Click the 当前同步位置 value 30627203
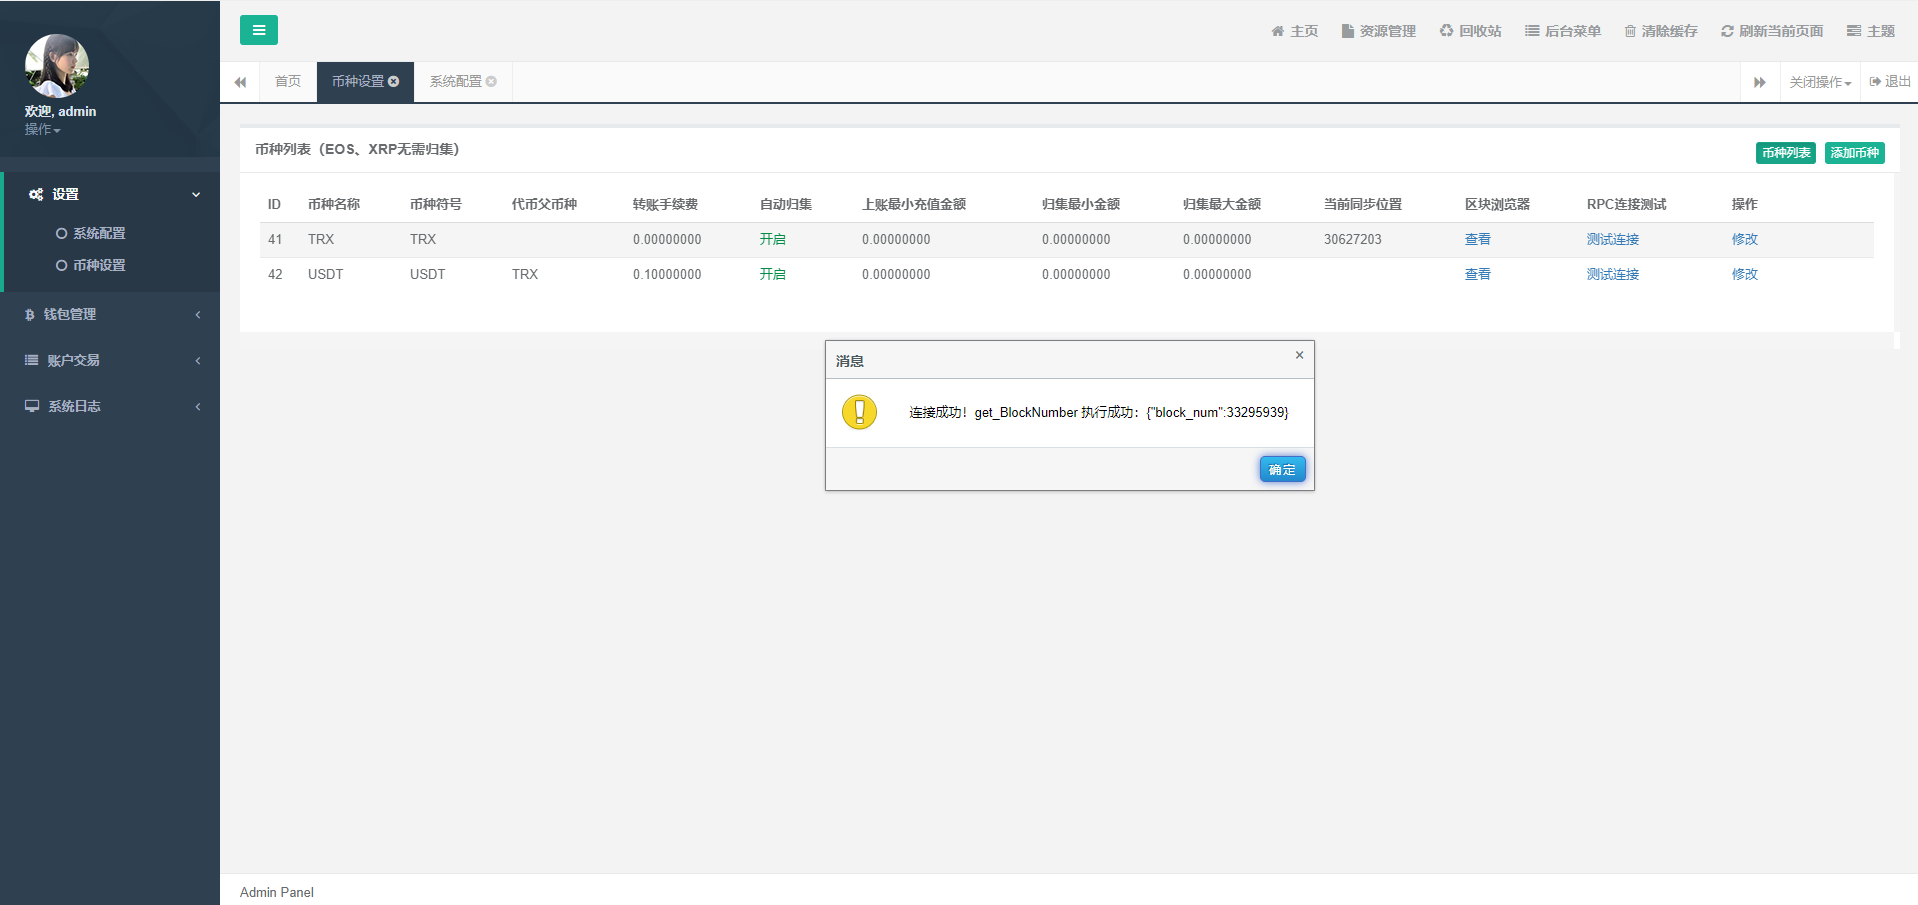The height and width of the screenshot is (905, 1918). [x=1353, y=239]
